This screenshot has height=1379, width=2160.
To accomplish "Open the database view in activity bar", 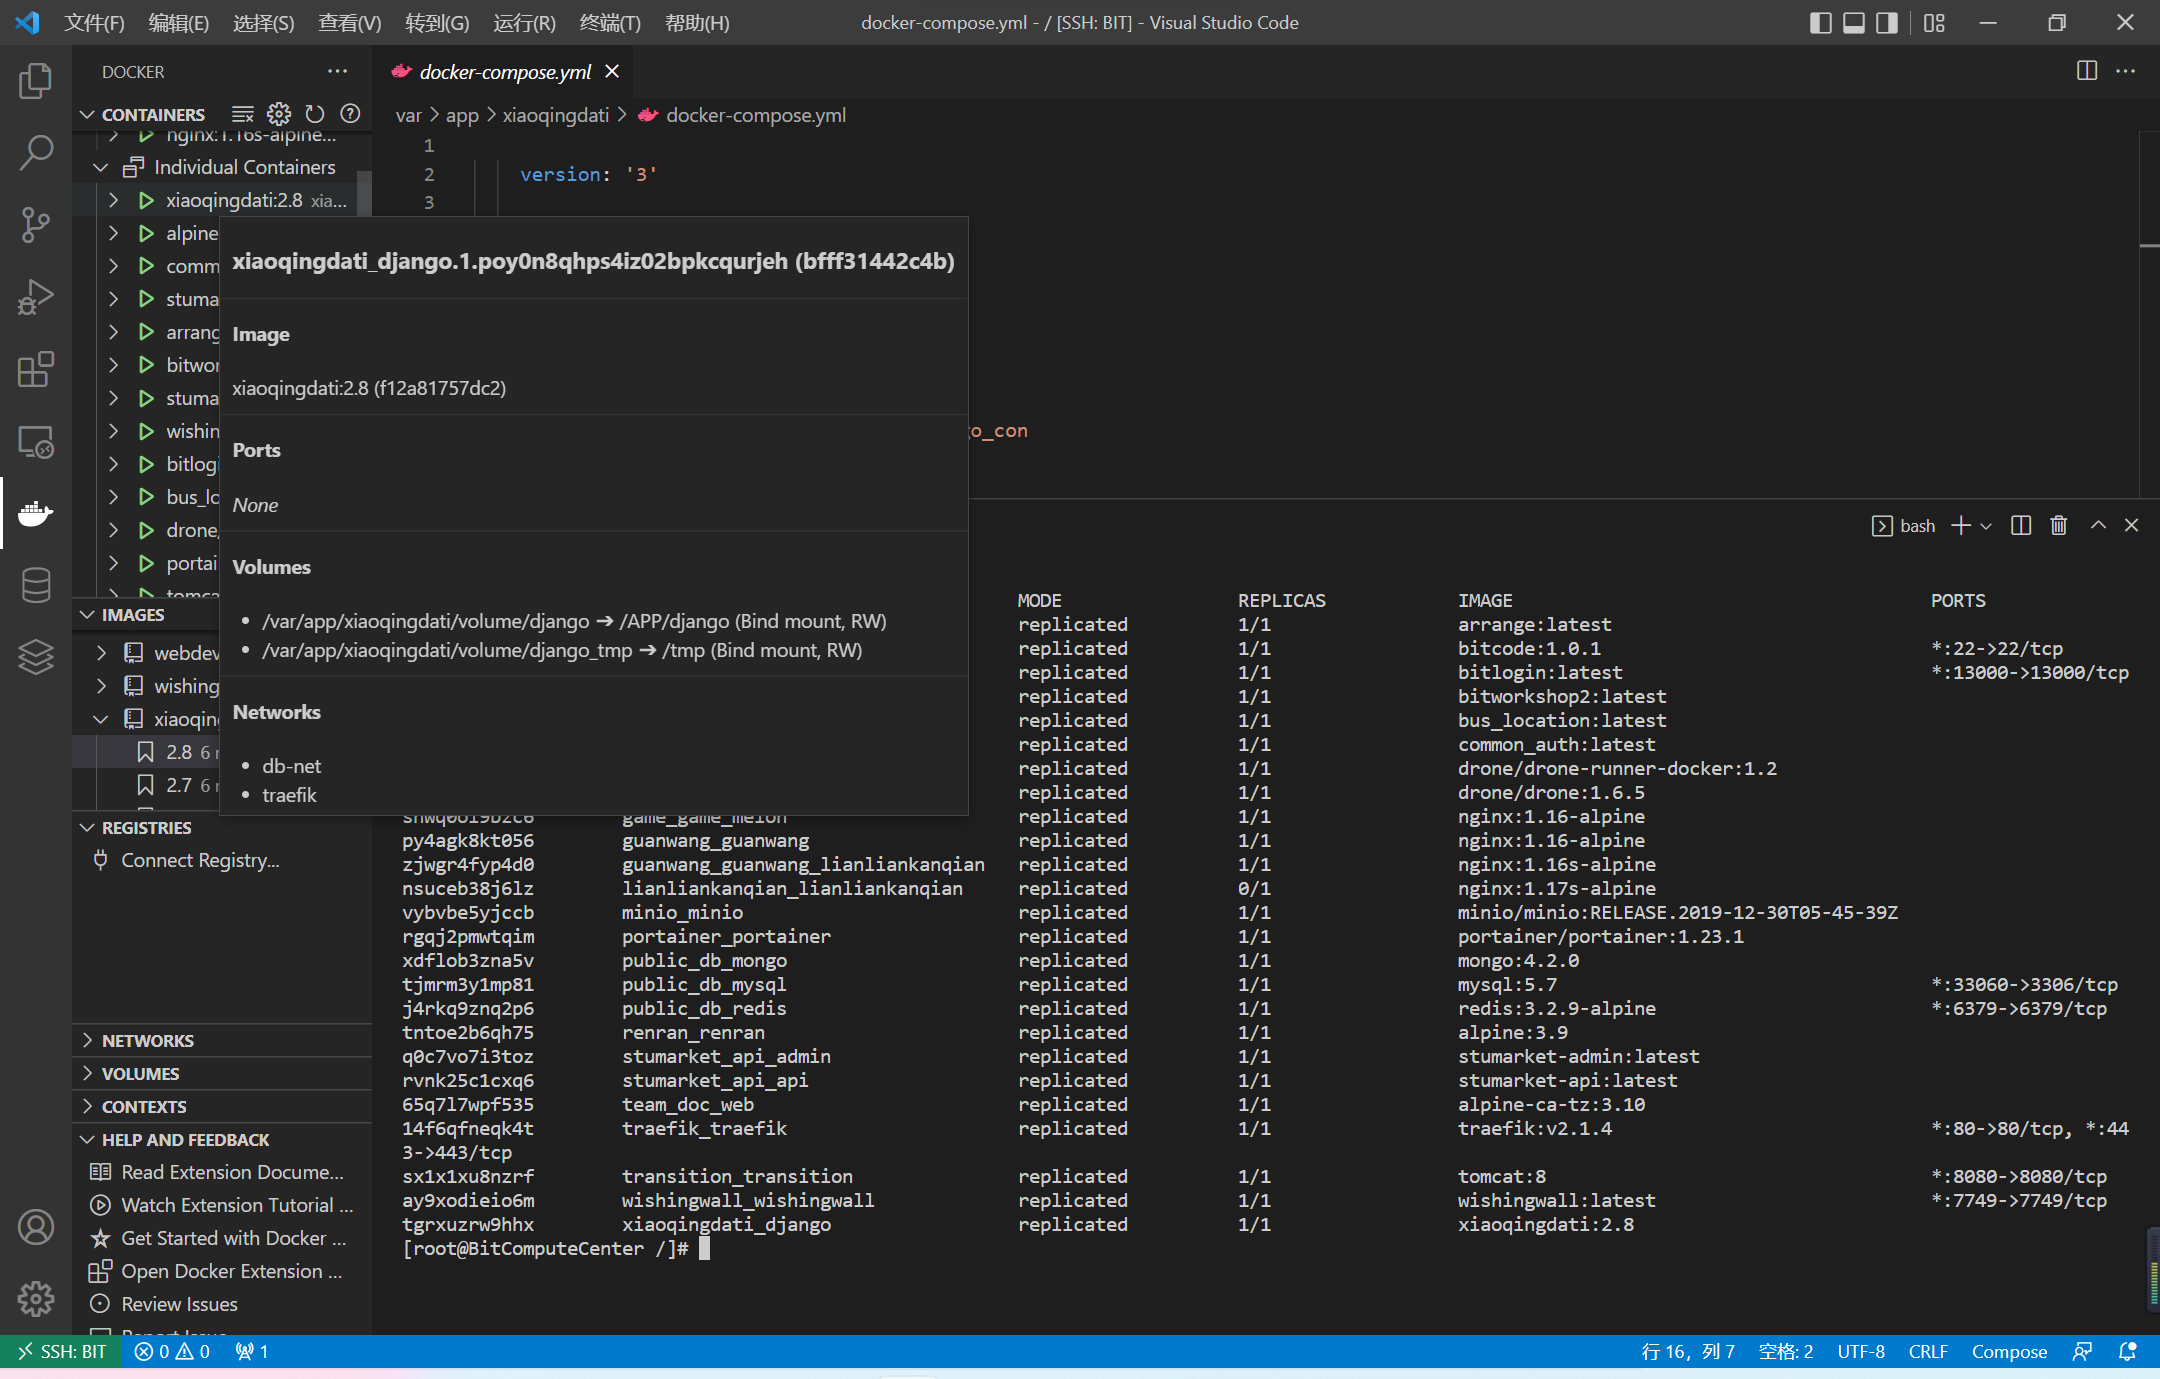I will click(36, 585).
